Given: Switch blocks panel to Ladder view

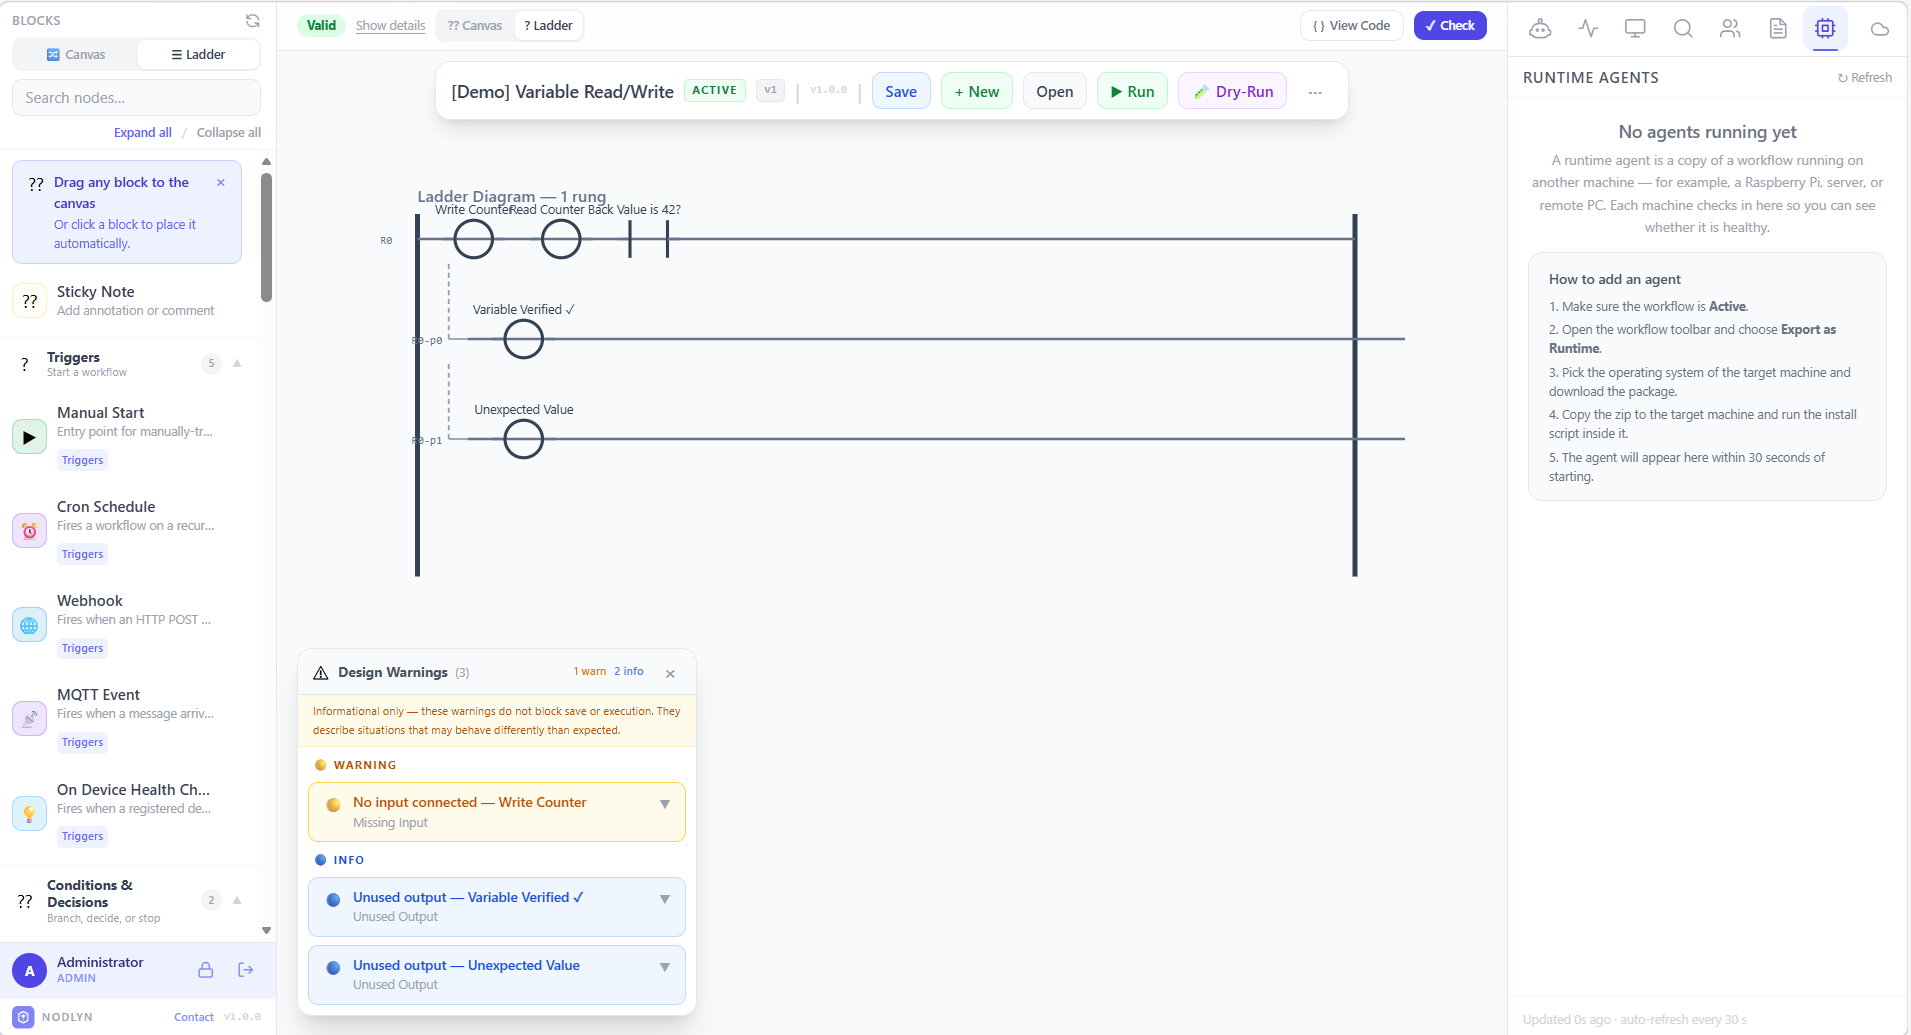Looking at the screenshot, I should [198, 54].
